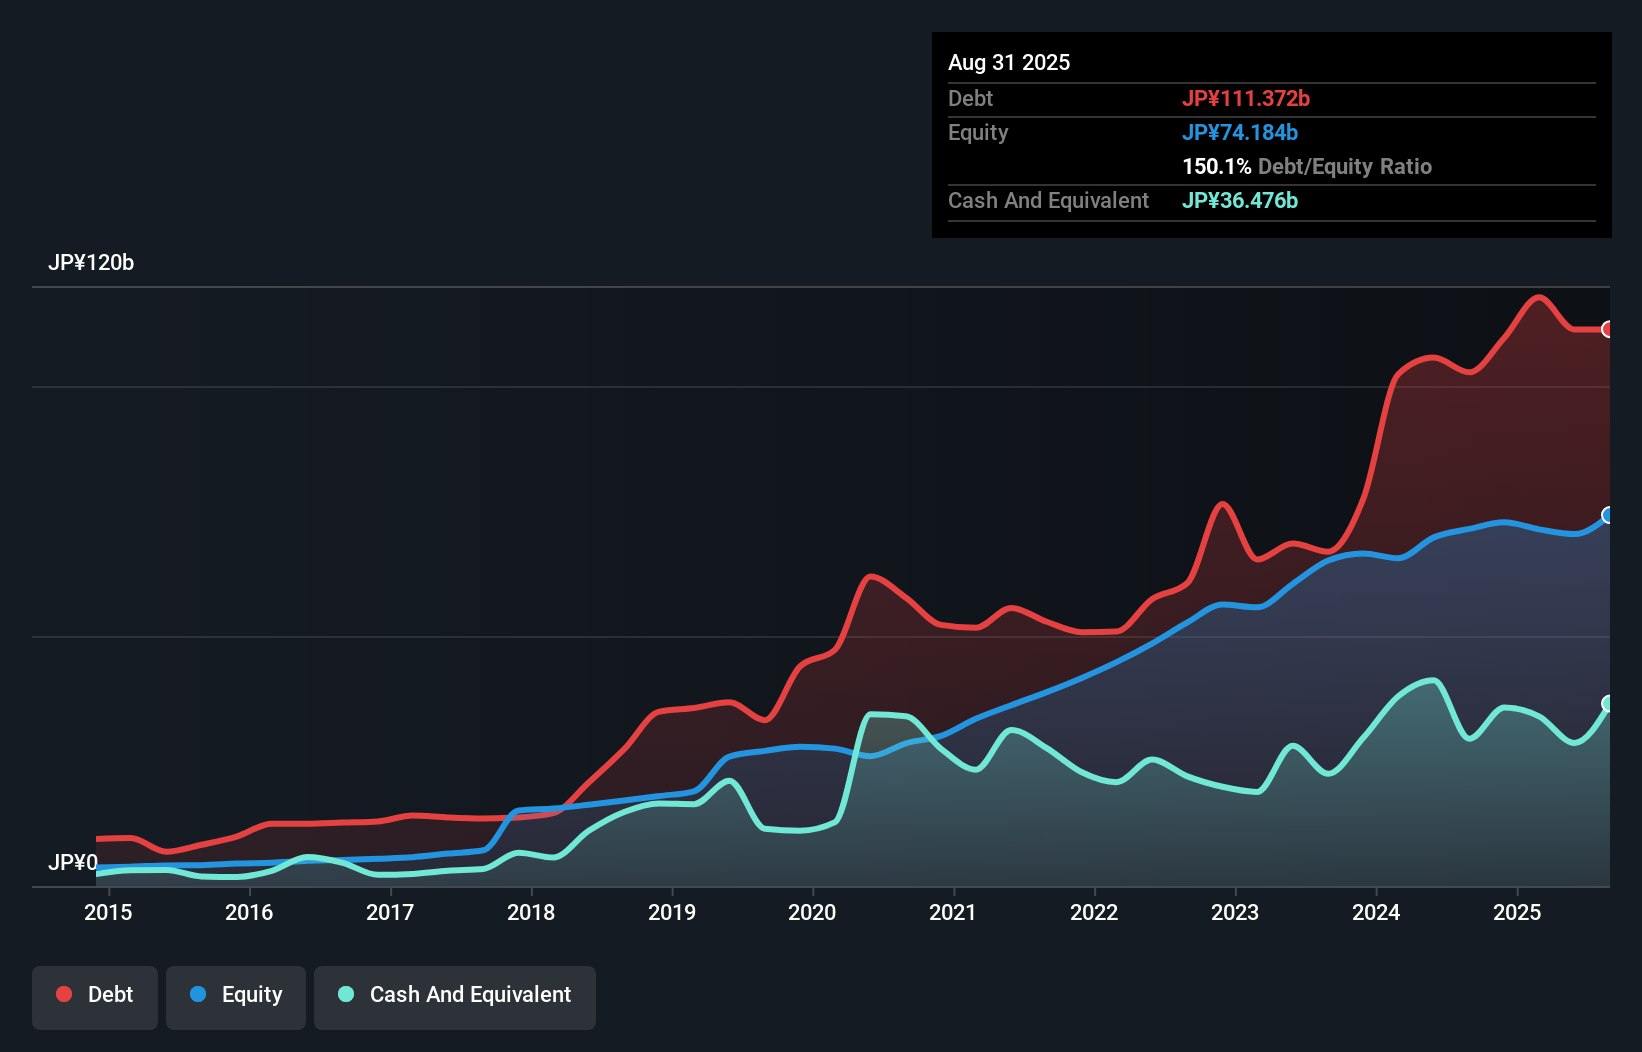Select the Debt endpoint marker on the chart

pos(1609,328)
